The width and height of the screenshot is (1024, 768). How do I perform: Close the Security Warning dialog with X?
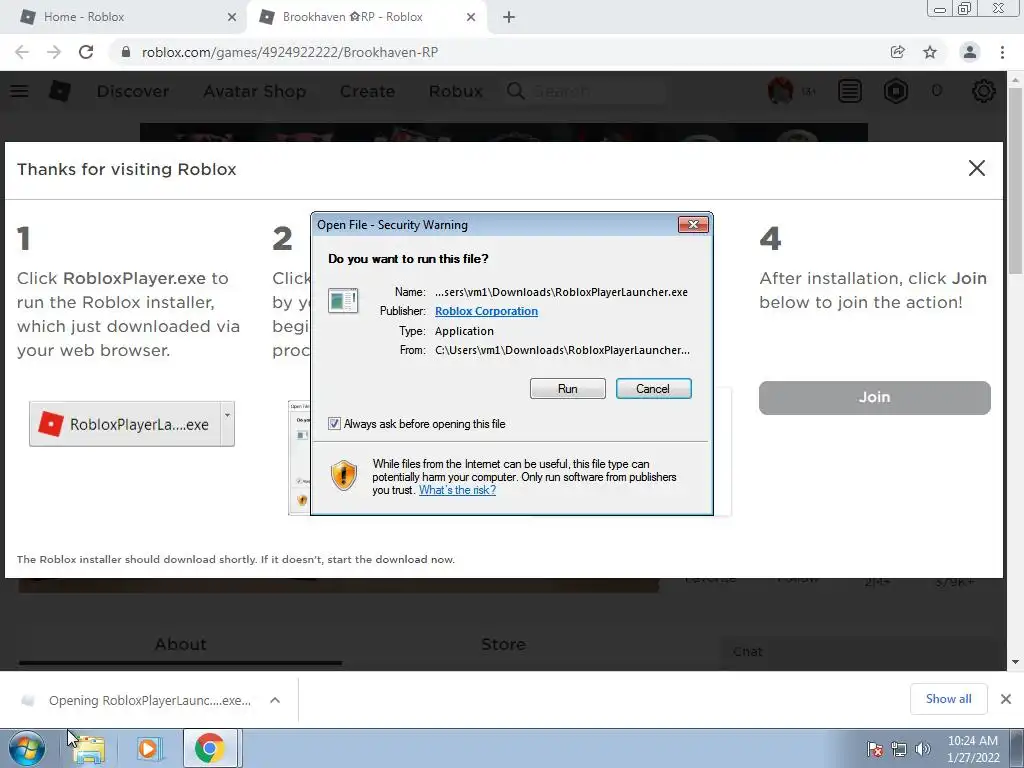(x=693, y=225)
